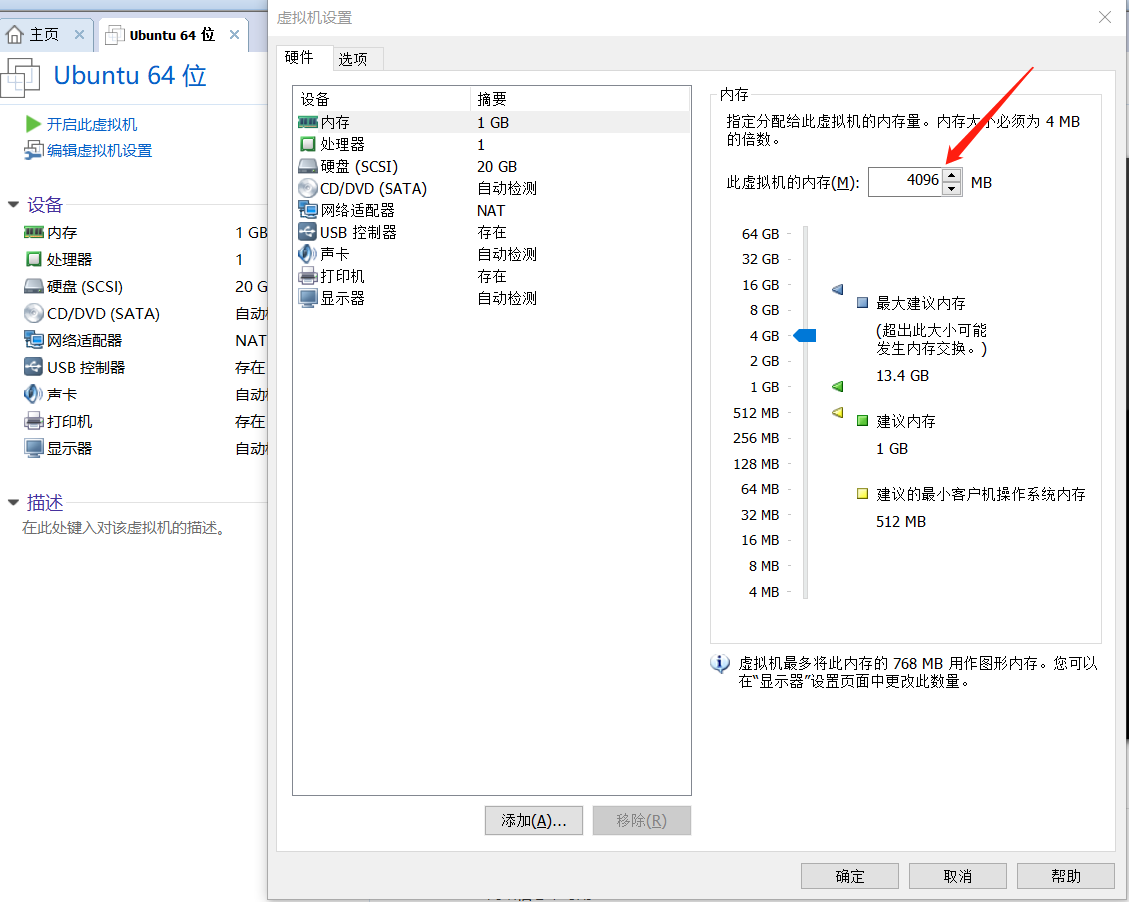The width and height of the screenshot is (1129, 902).
Task: Click the 描述 text area in main window
Action: click(x=124, y=528)
